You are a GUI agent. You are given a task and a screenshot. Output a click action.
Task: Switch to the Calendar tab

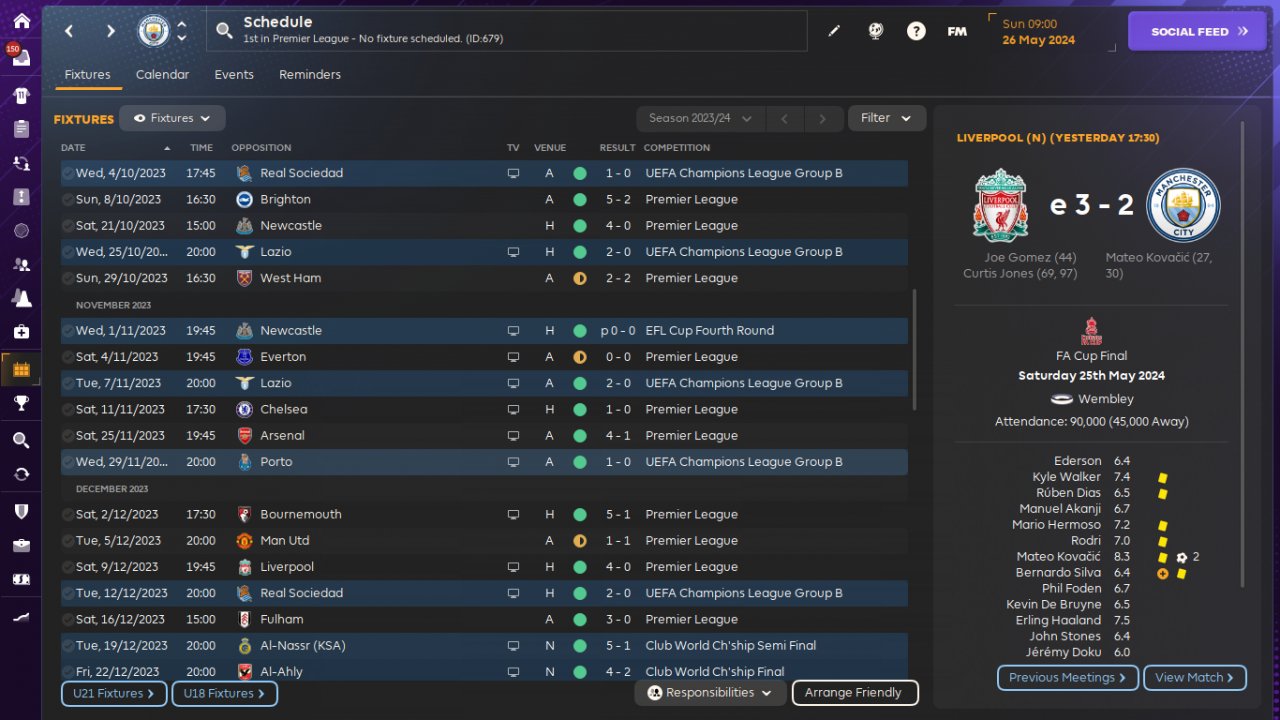(162, 75)
